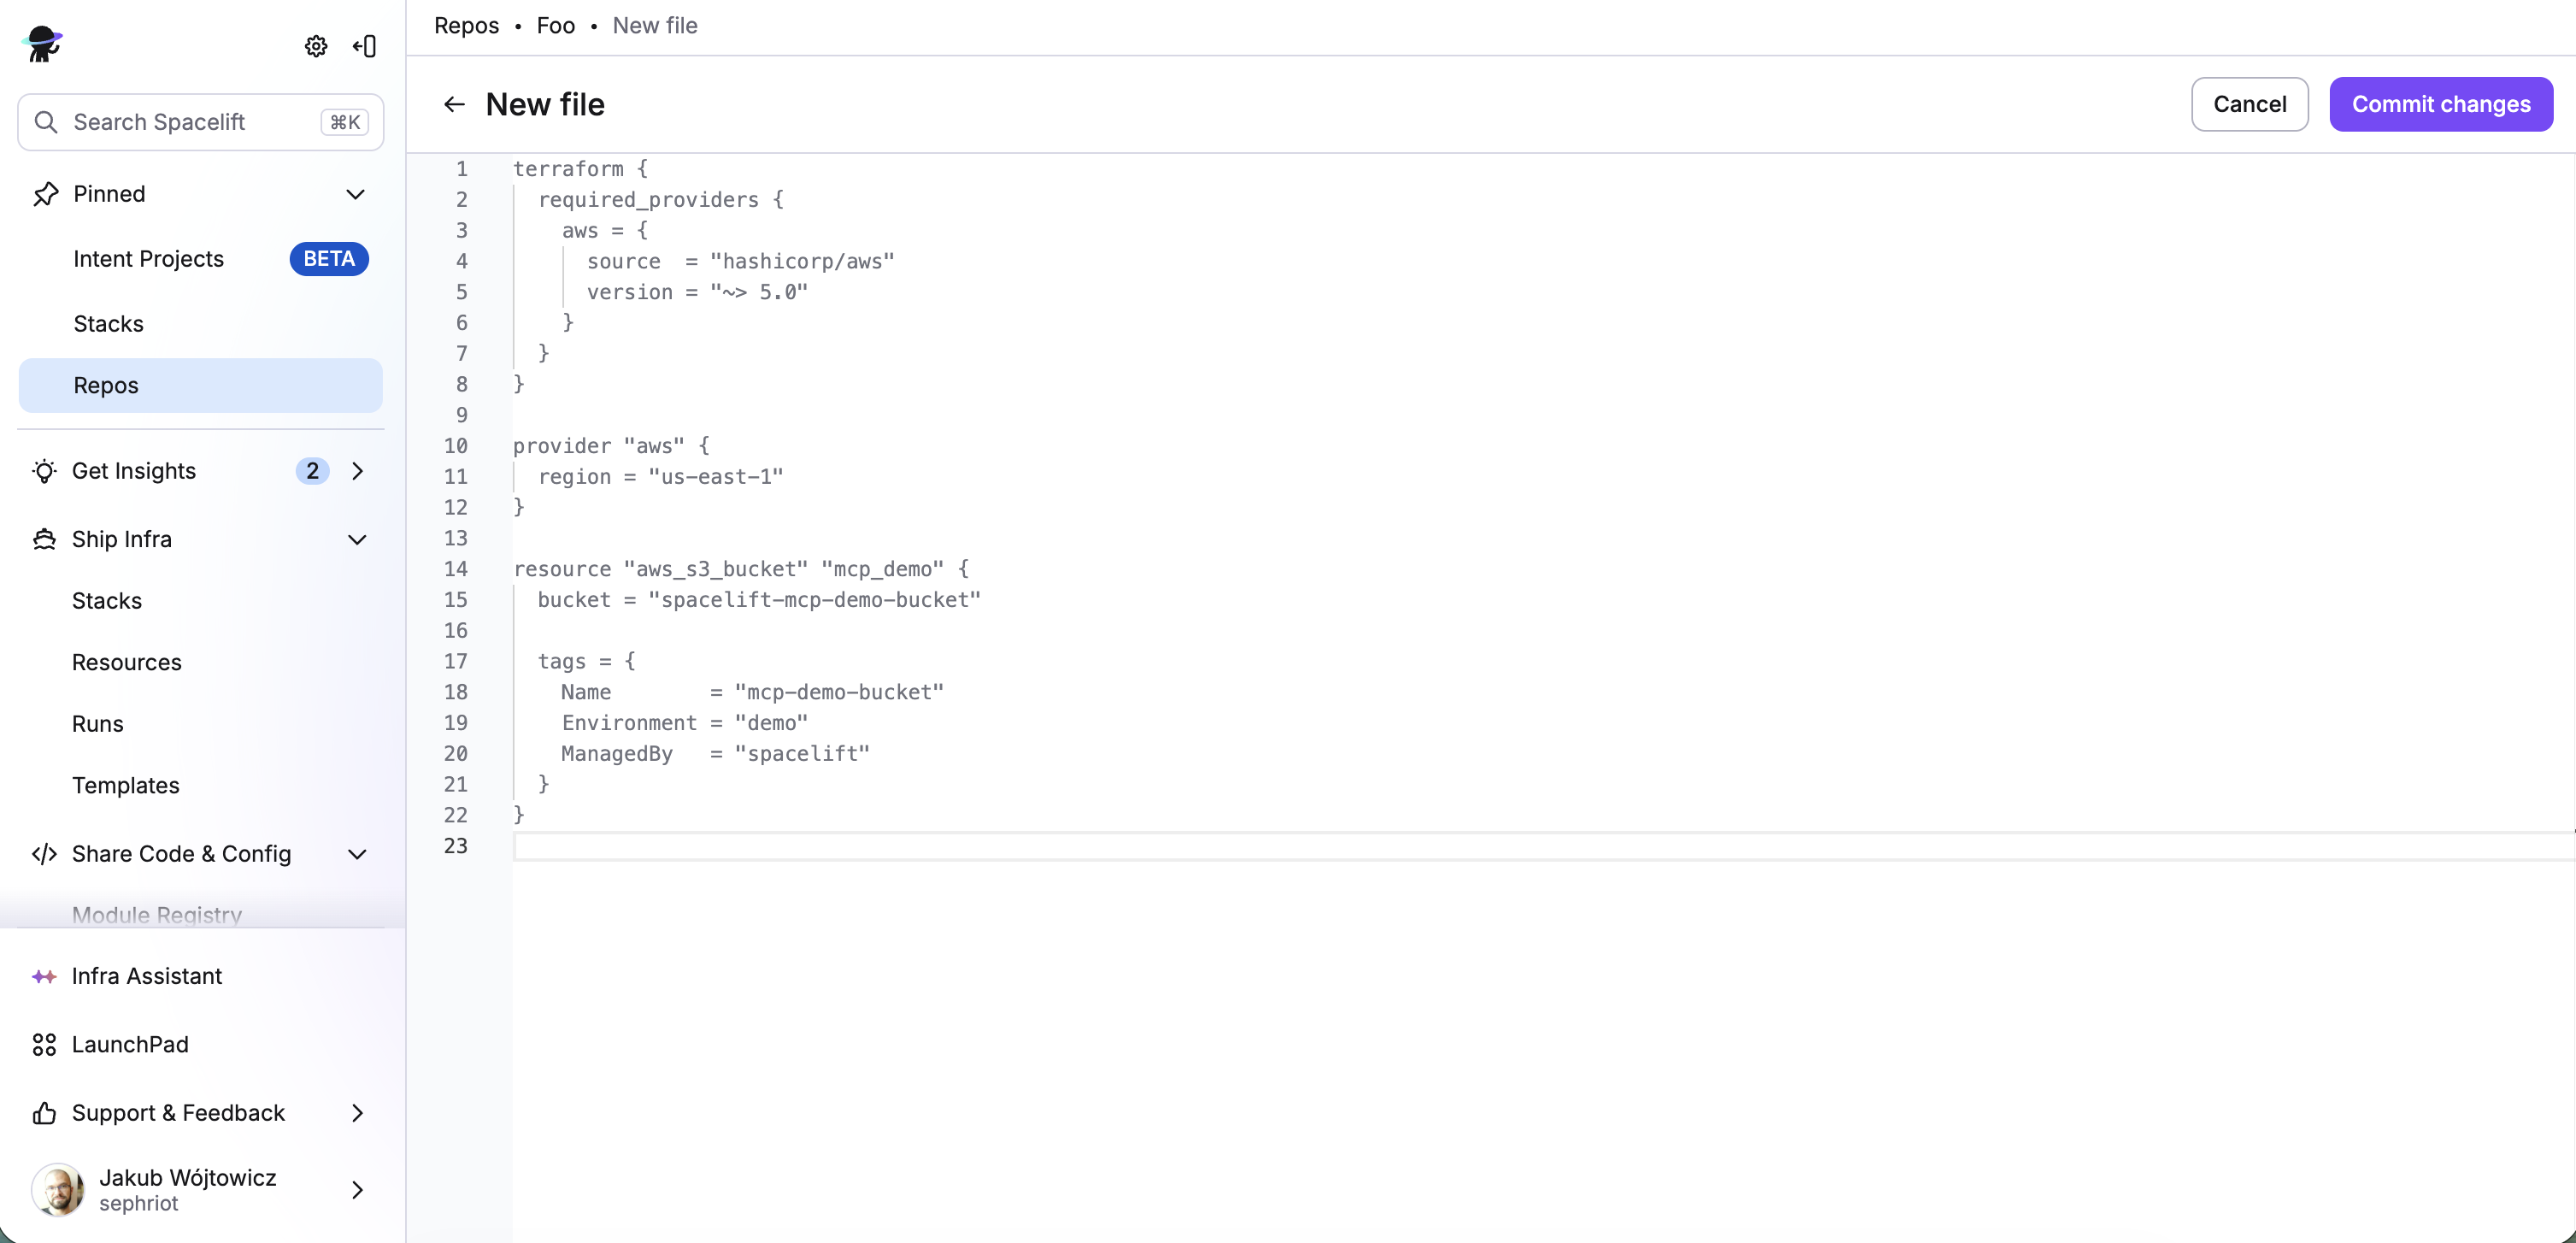
Task: Click the Infra Assistant sparkles icon
Action: (45, 976)
